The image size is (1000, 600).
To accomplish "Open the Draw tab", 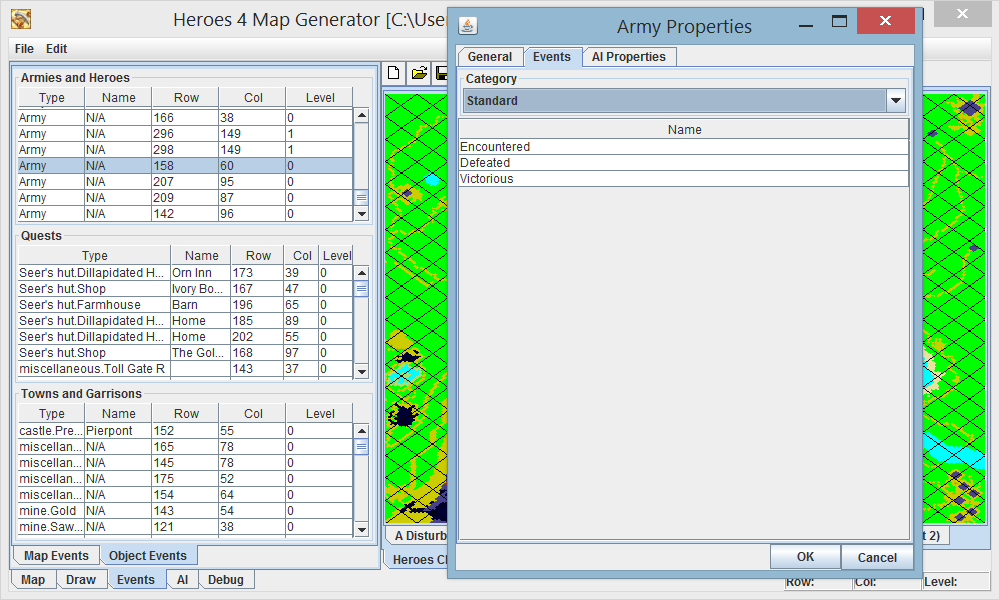I will [81, 580].
